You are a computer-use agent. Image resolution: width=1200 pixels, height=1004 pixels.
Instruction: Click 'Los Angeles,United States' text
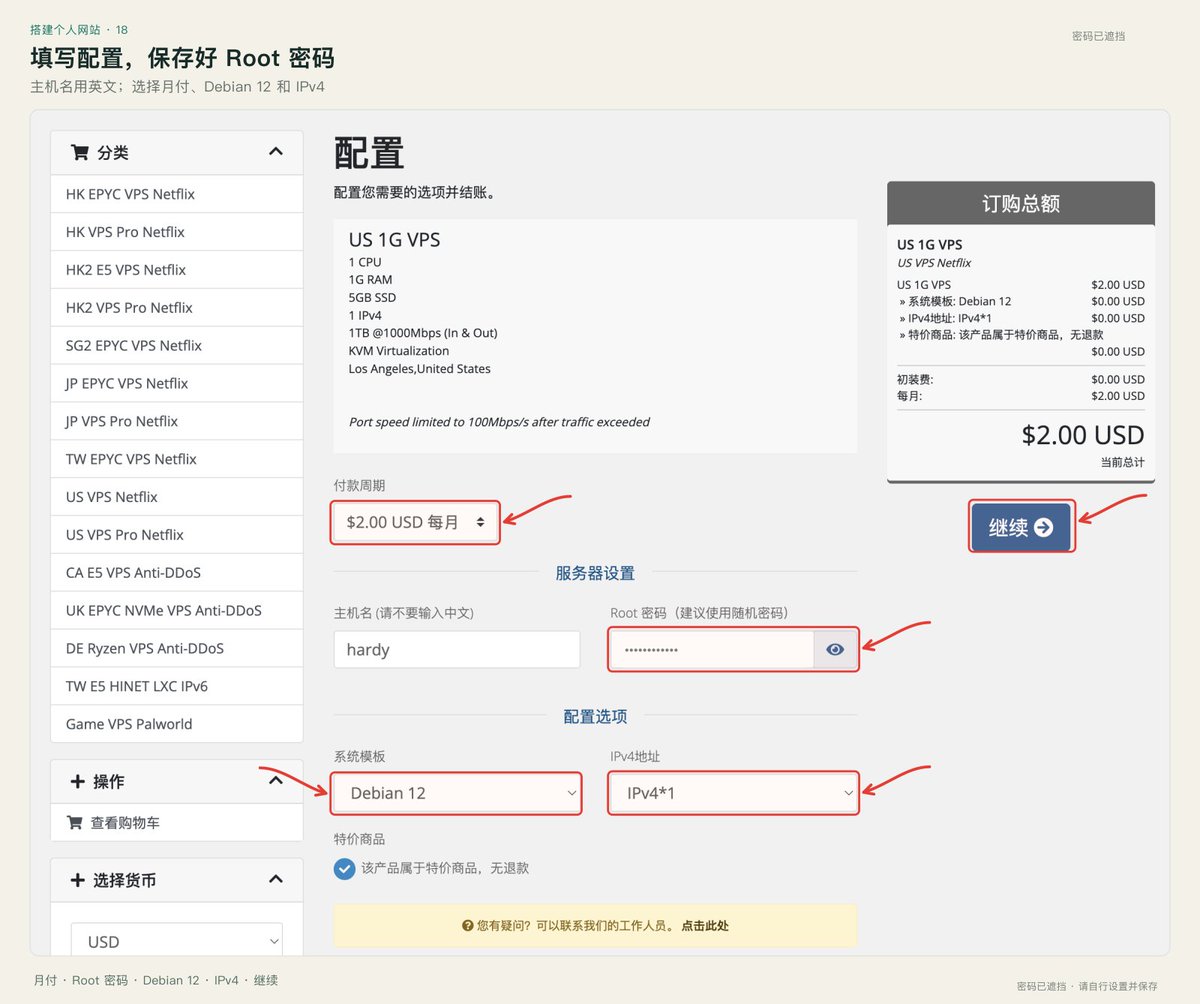point(420,369)
